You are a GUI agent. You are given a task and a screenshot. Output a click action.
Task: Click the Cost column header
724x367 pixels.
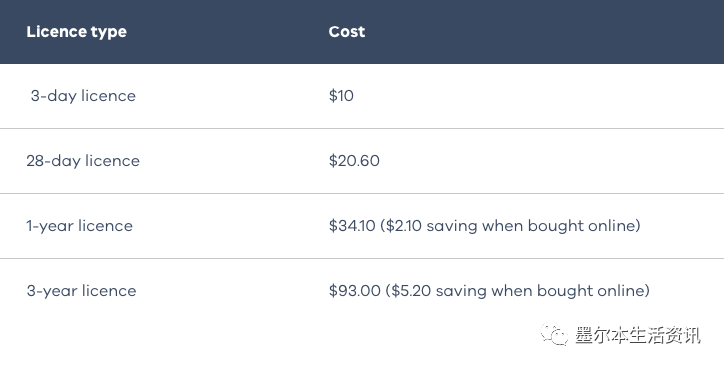tap(347, 31)
